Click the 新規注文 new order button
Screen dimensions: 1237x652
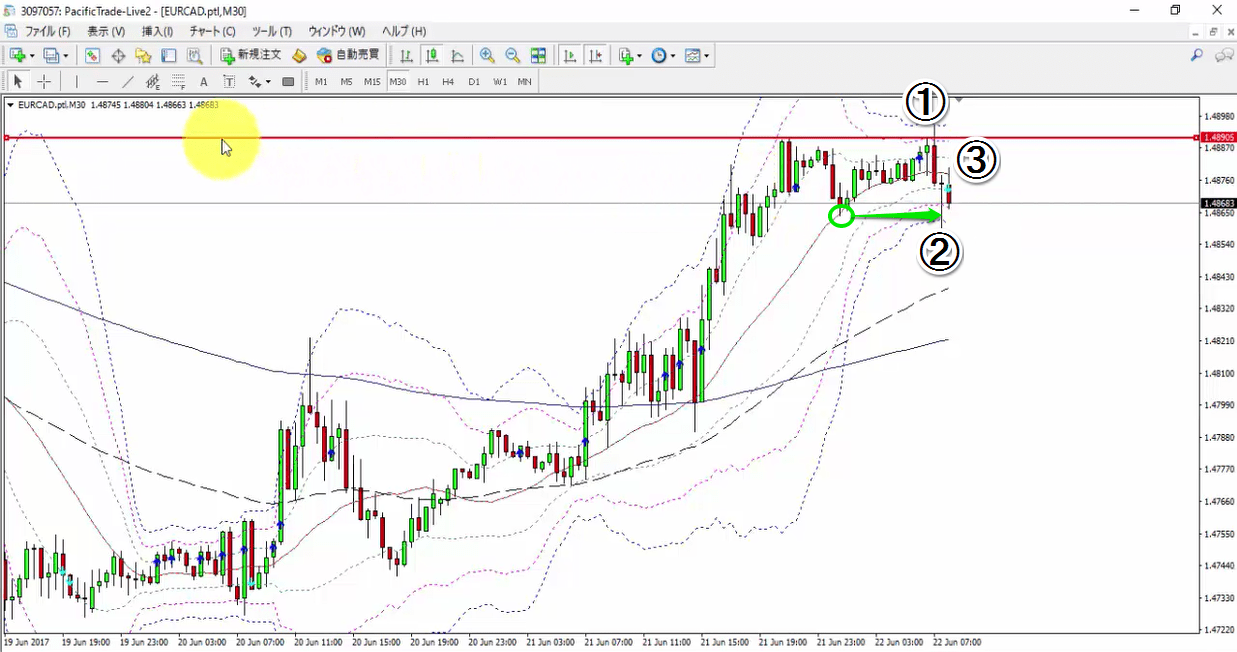coord(251,56)
